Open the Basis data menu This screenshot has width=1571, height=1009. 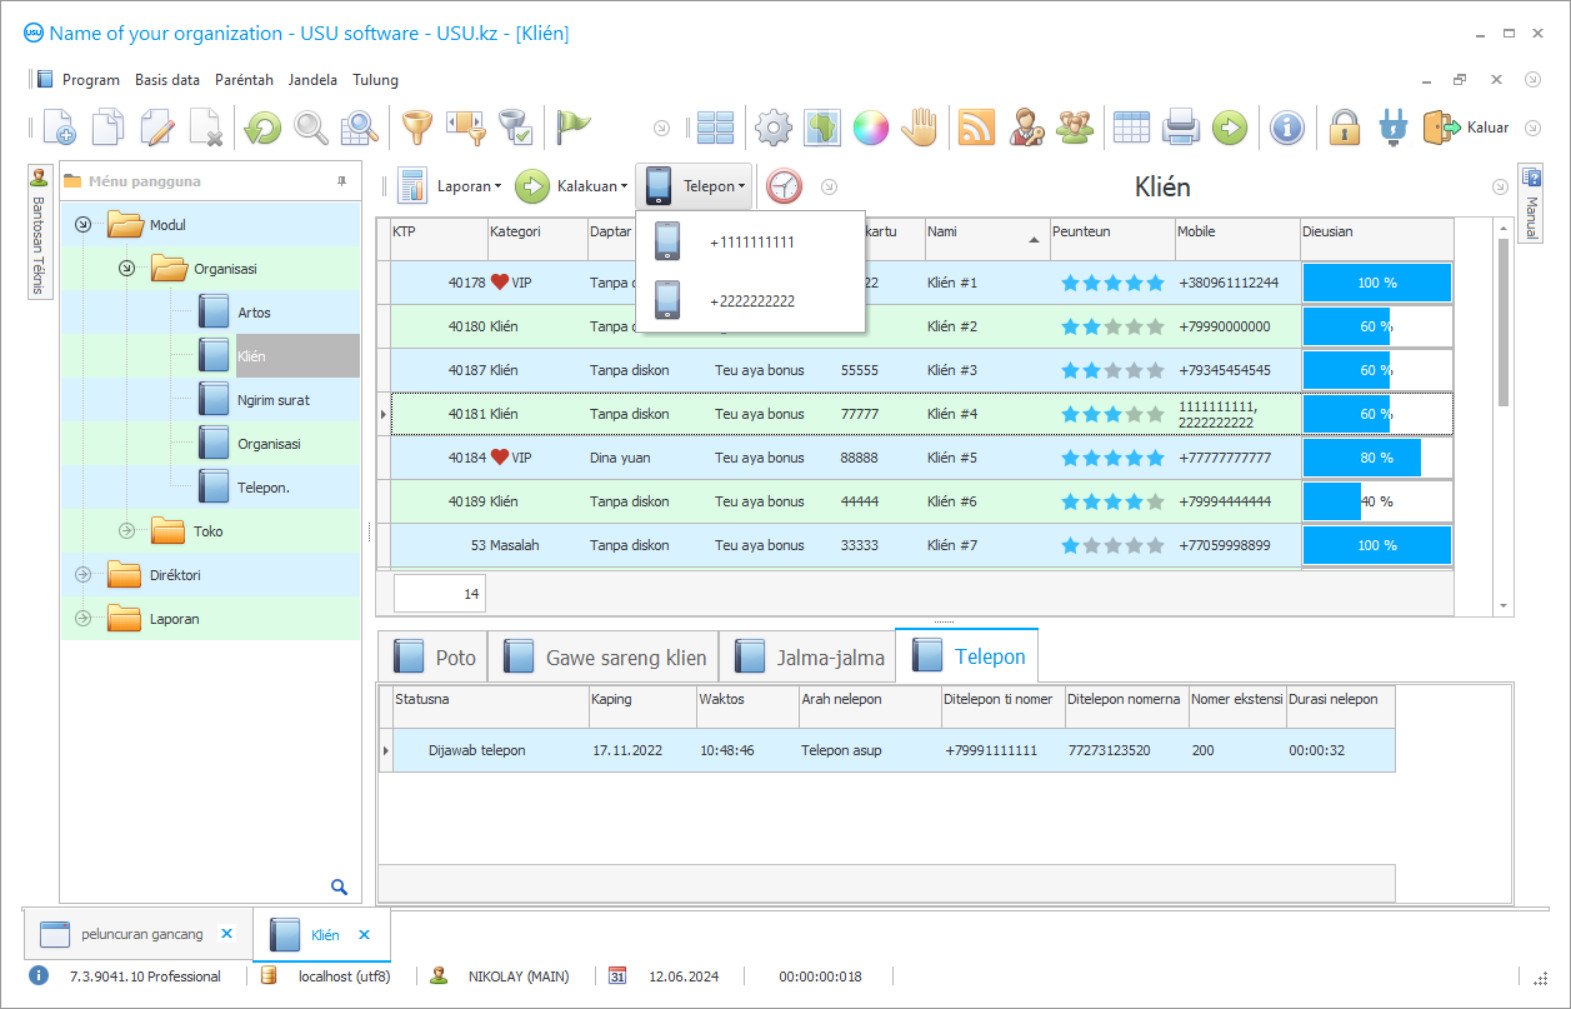pos(167,80)
